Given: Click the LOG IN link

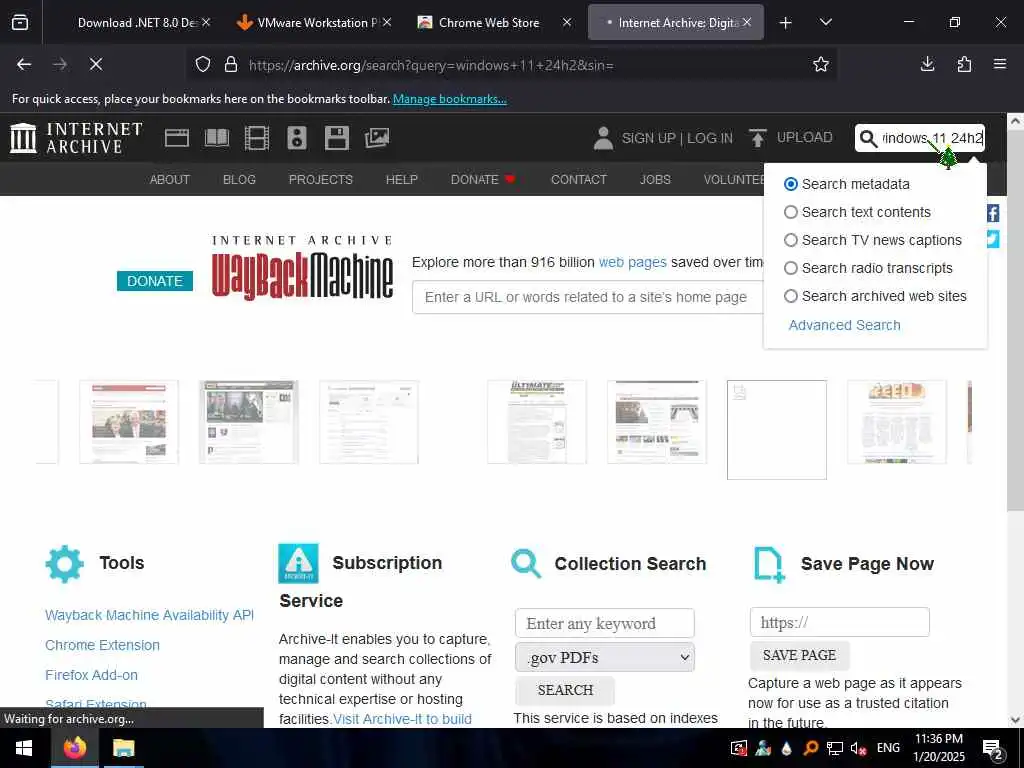Looking at the screenshot, I should tap(710, 138).
